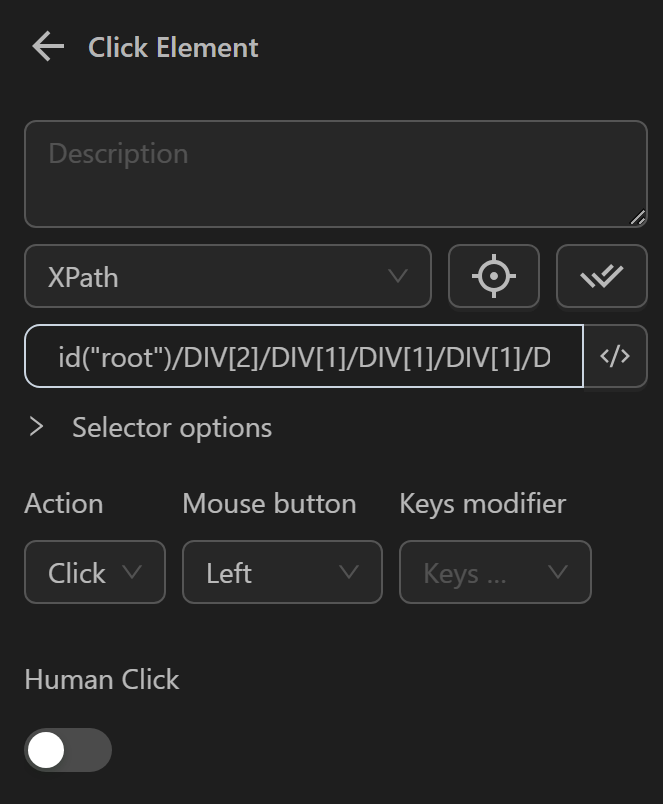This screenshot has width=663, height=804.
Task: Click the Action column label
Action: pos(63,504)
